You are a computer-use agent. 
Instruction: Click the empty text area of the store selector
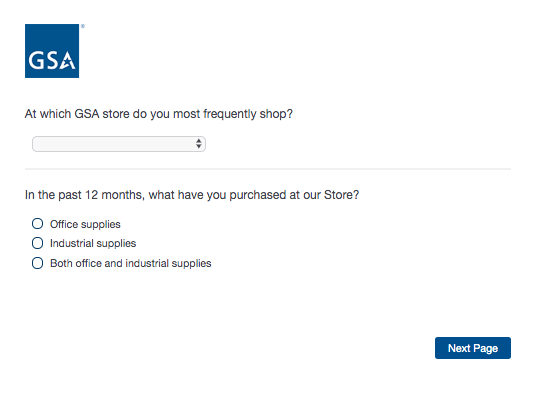[113, 144]
